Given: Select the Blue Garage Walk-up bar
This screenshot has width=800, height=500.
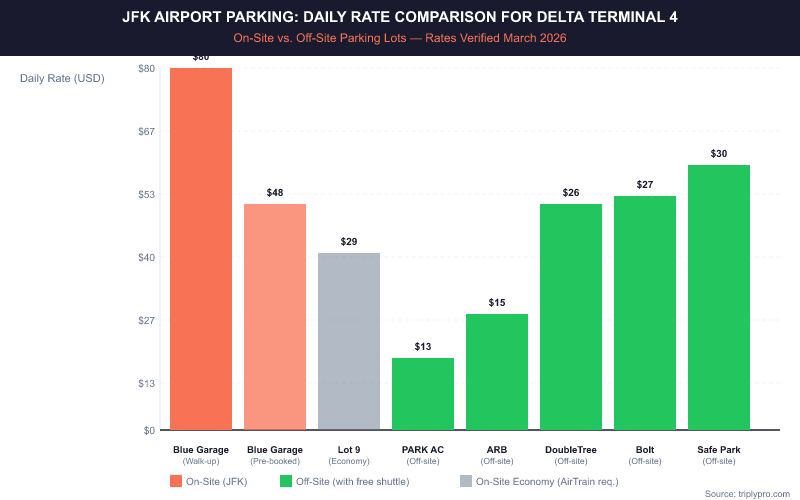Looking at the screenshot, I should click(x=201, y=249).
